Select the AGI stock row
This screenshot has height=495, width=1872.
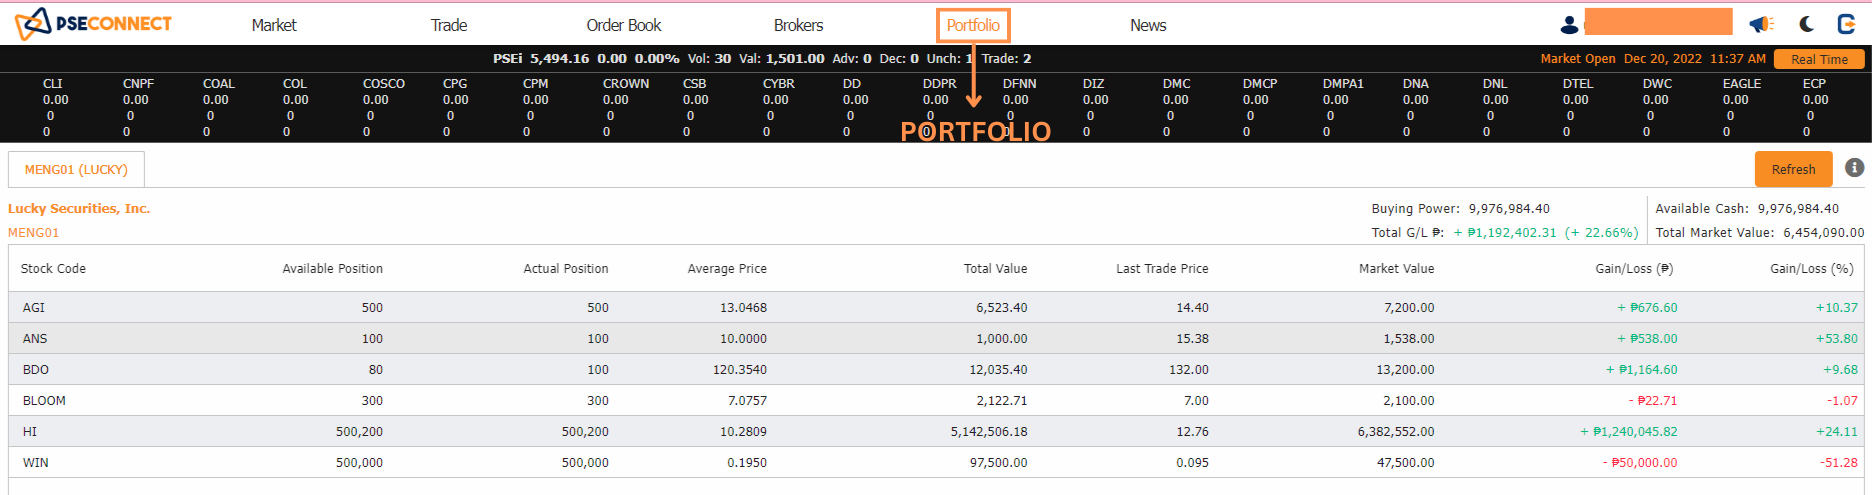(34, 308)
